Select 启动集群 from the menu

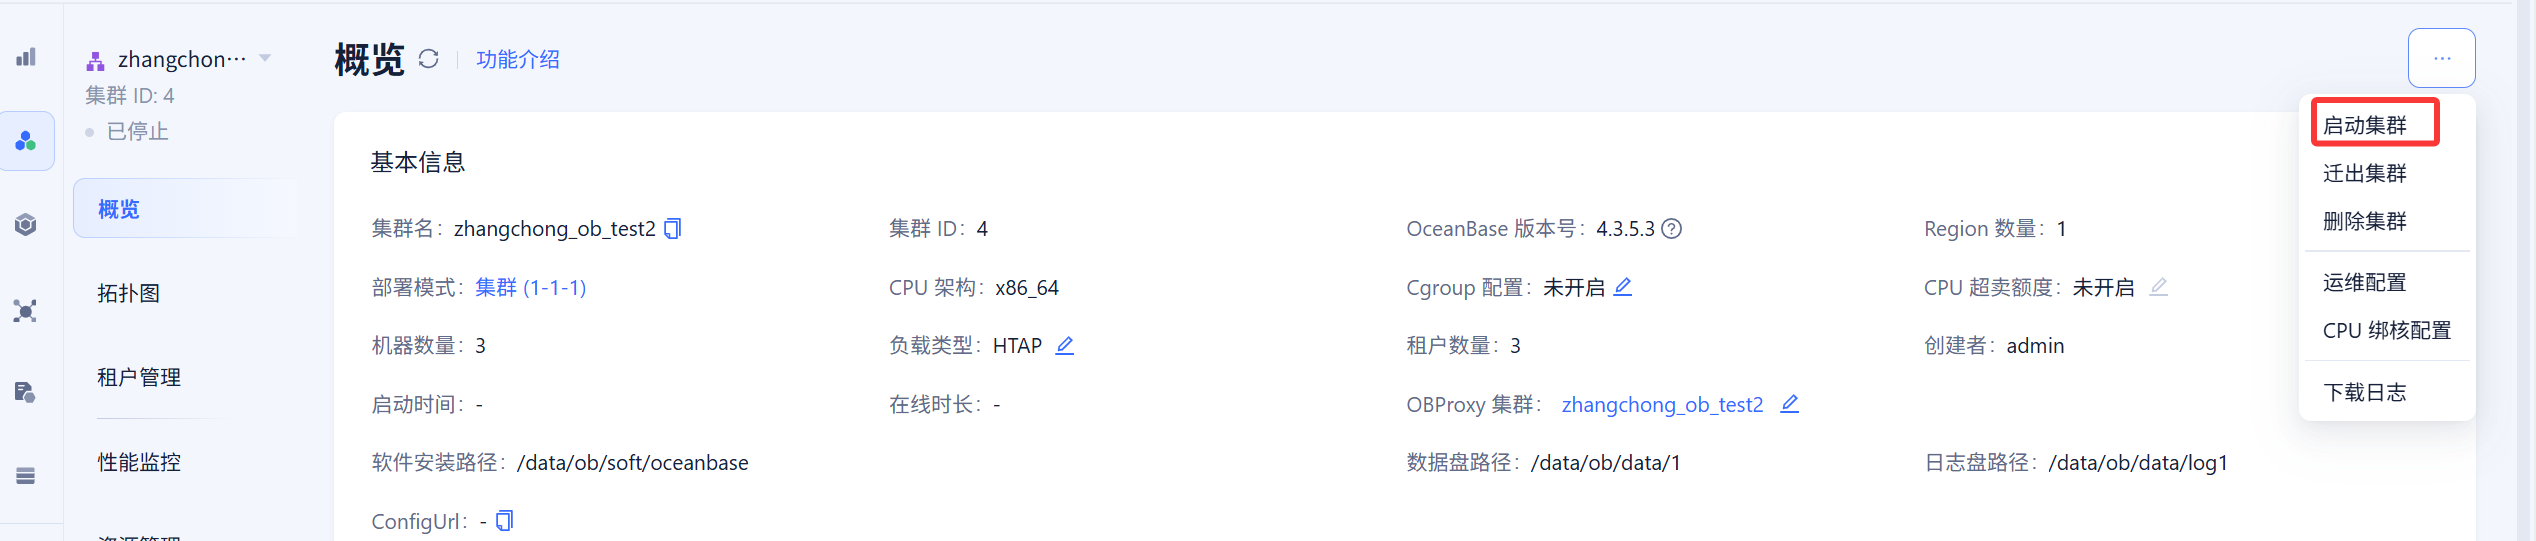(x=2365, y=125)
